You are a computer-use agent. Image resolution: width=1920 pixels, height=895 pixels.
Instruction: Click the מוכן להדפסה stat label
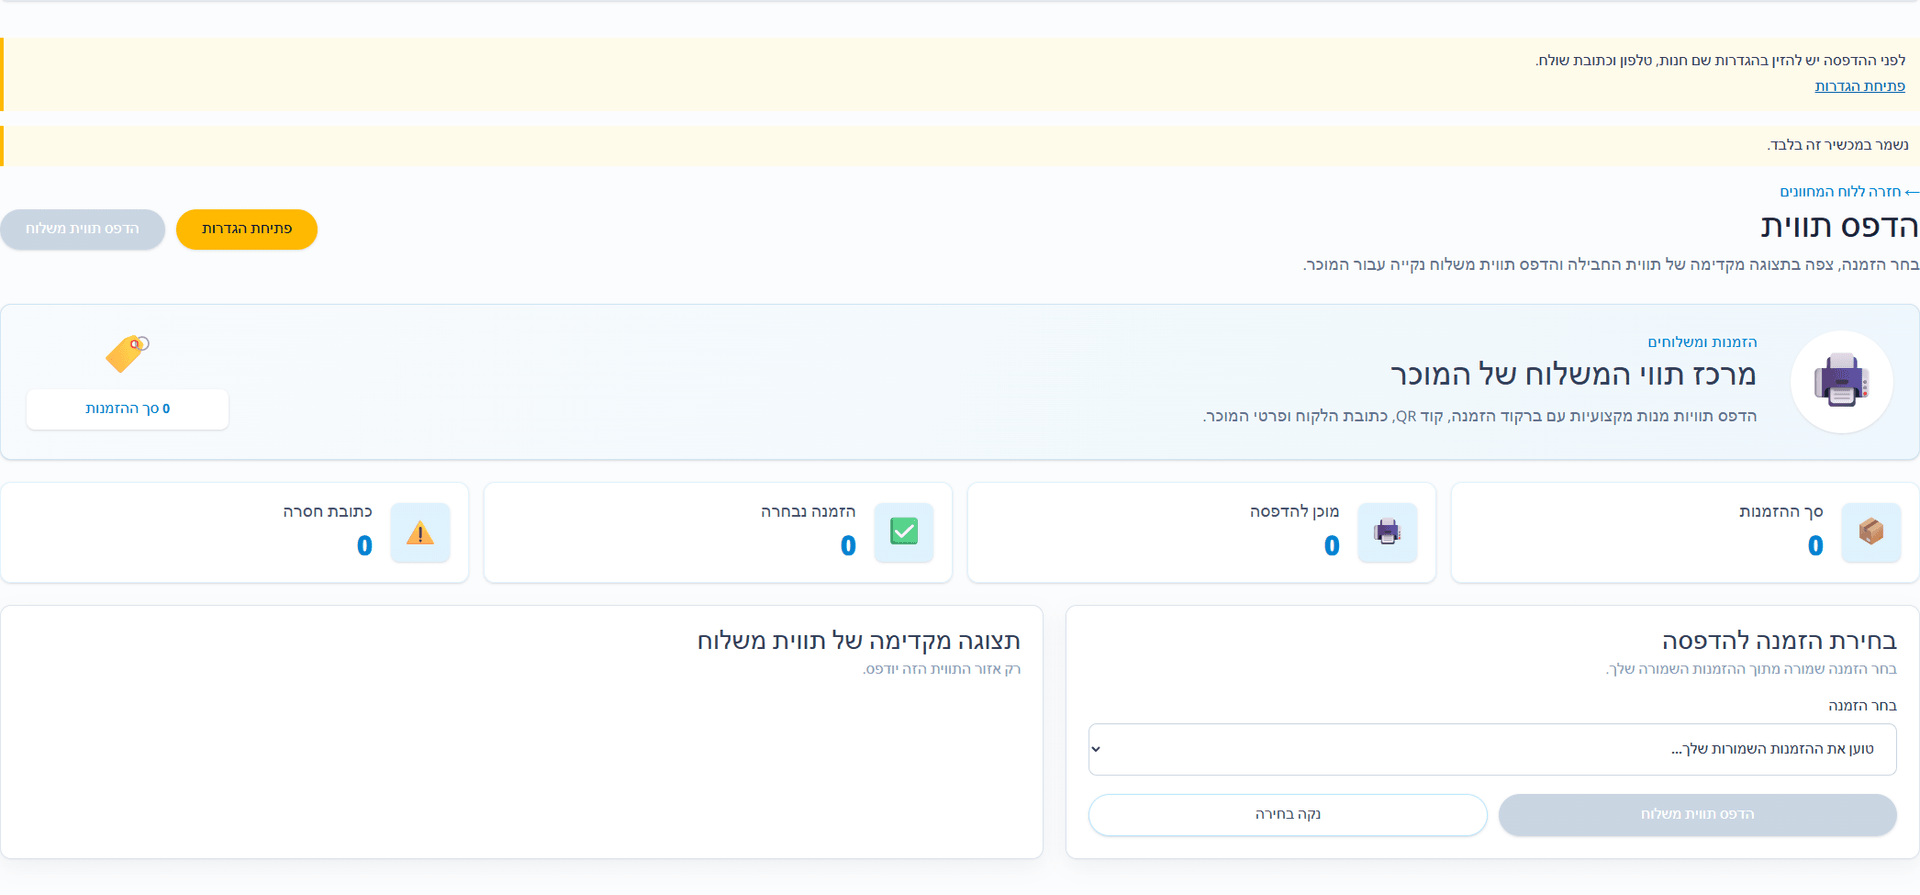coord(1294,511)
